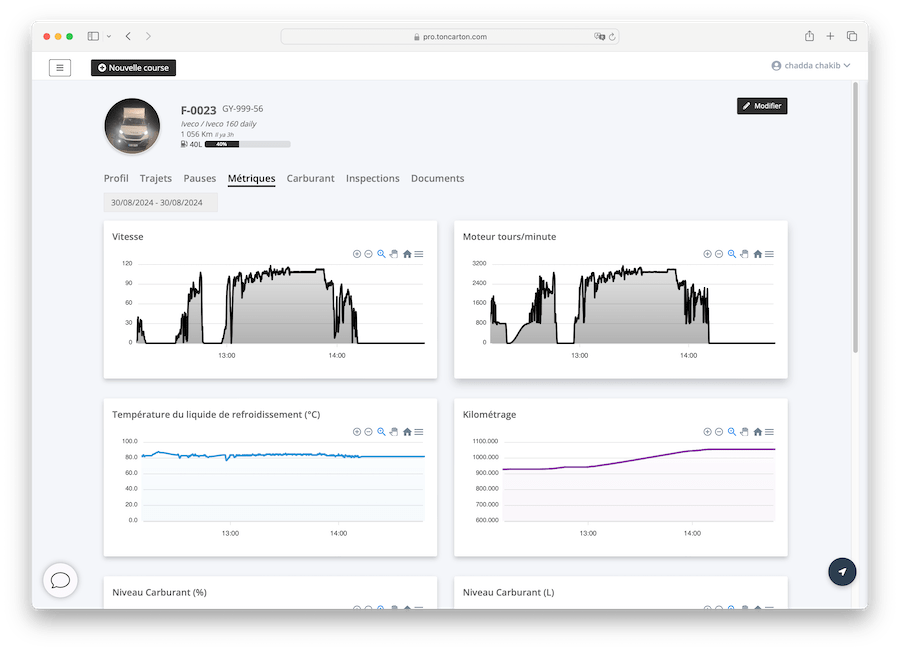Click the 40% fuel level bar
This screenshot has width=900, height=651.
click(247, 144)
